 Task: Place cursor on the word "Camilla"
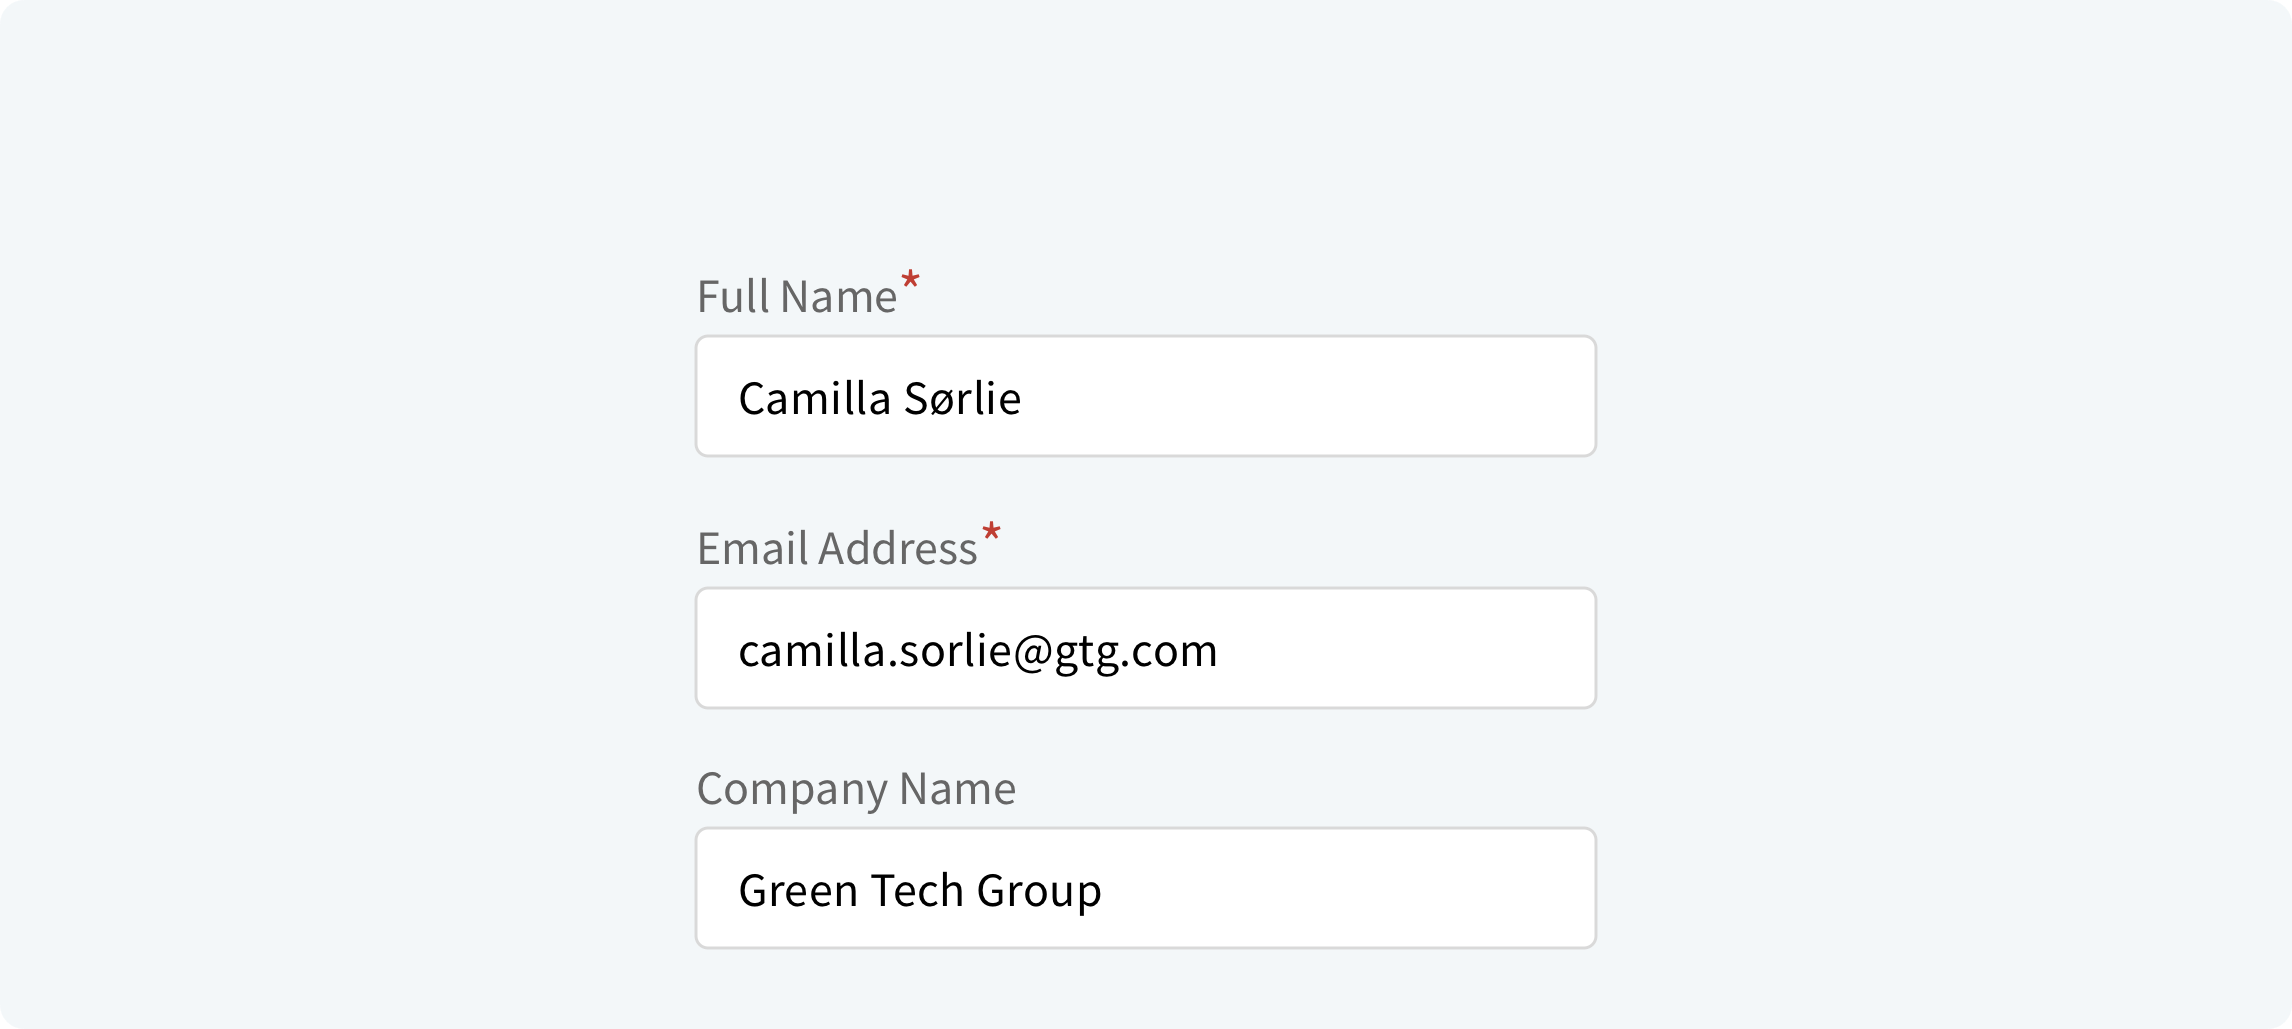click(x=814, y=398)
